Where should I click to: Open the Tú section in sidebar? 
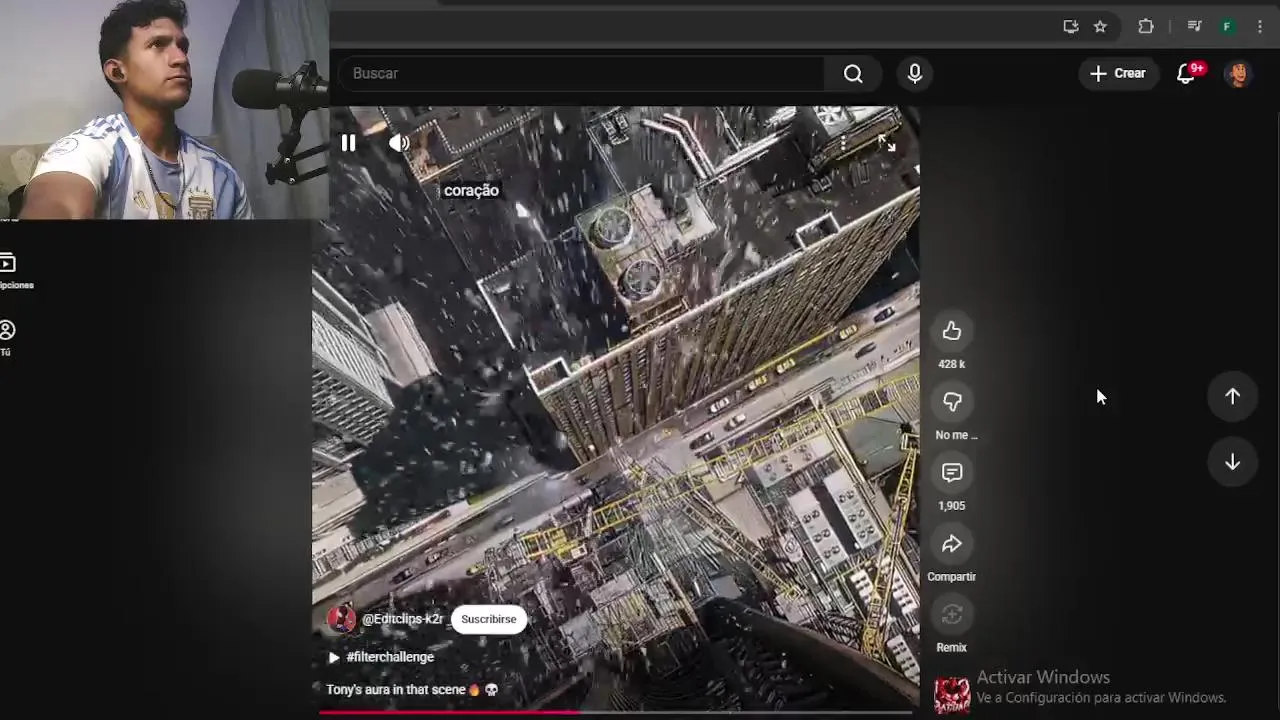tap(8, 338)
